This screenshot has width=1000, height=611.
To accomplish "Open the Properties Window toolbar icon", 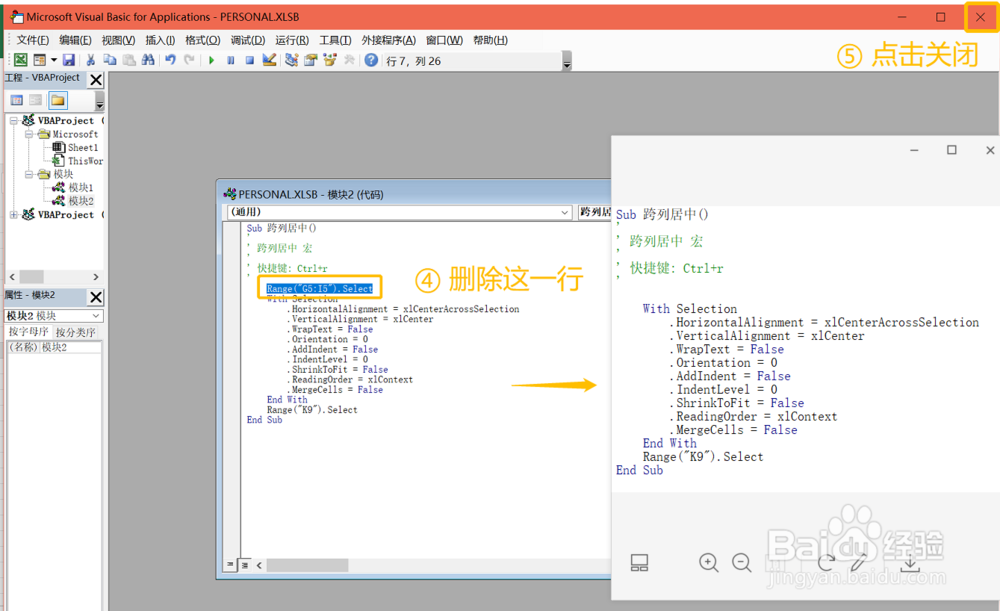I will click(311, 60).
